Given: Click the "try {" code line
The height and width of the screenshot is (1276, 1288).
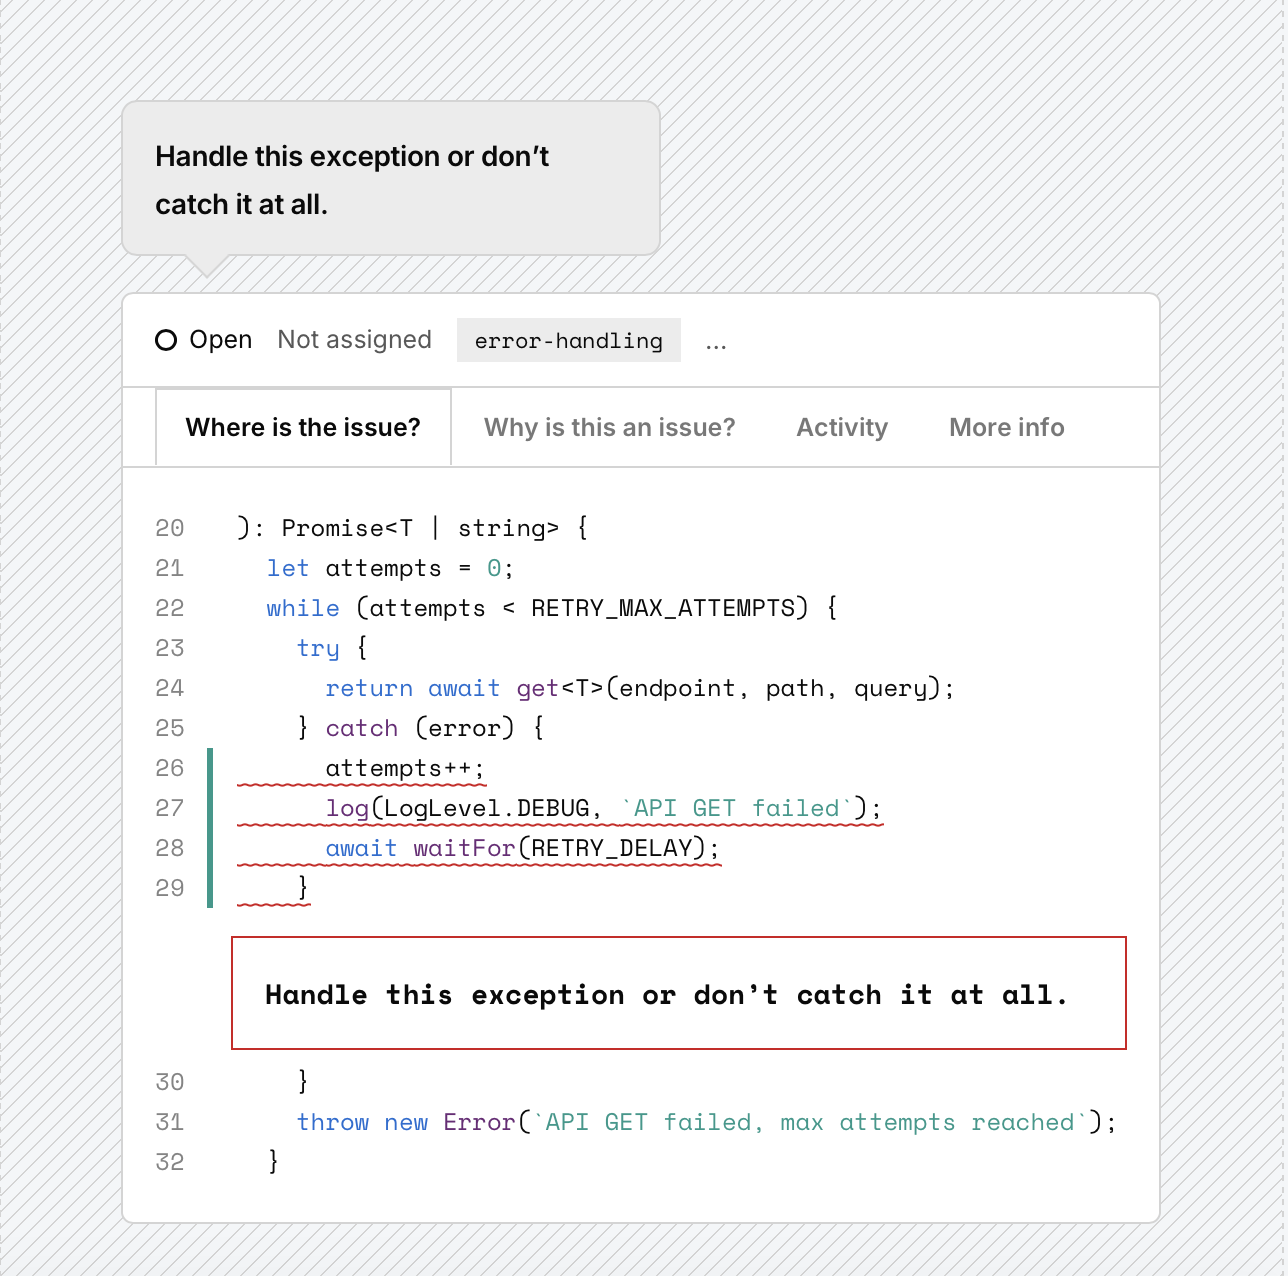Looking at the screenshot, I should click(332, 648).
